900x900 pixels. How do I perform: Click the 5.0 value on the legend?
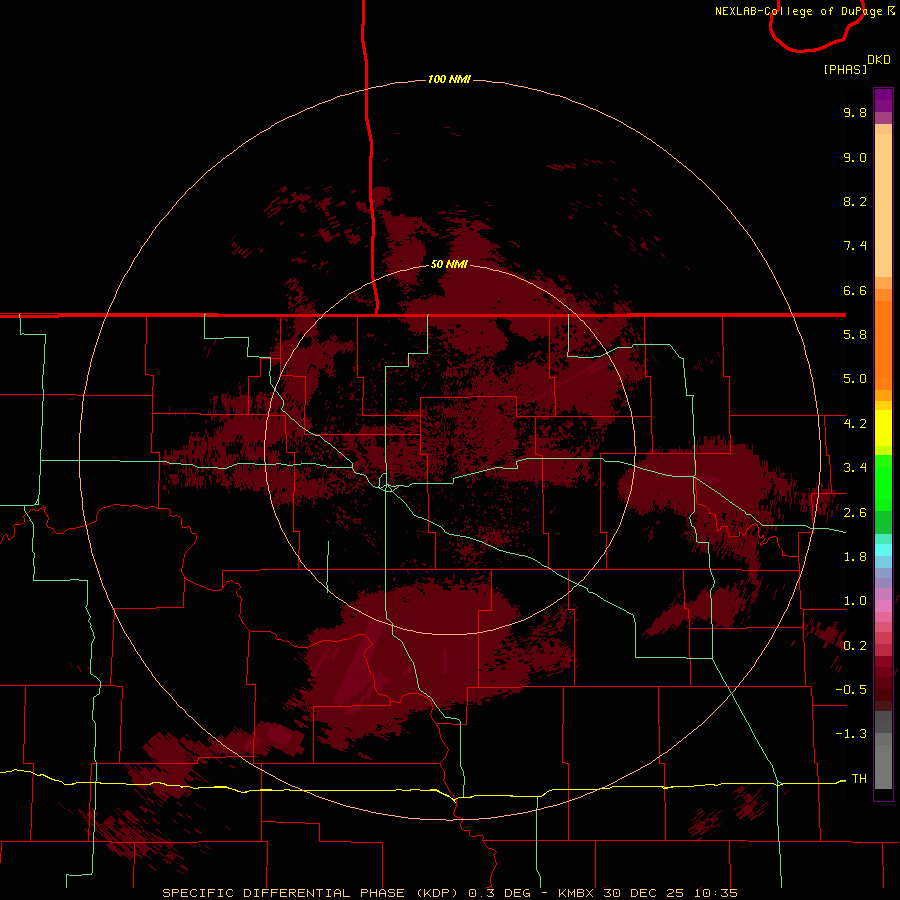(855, 379)
